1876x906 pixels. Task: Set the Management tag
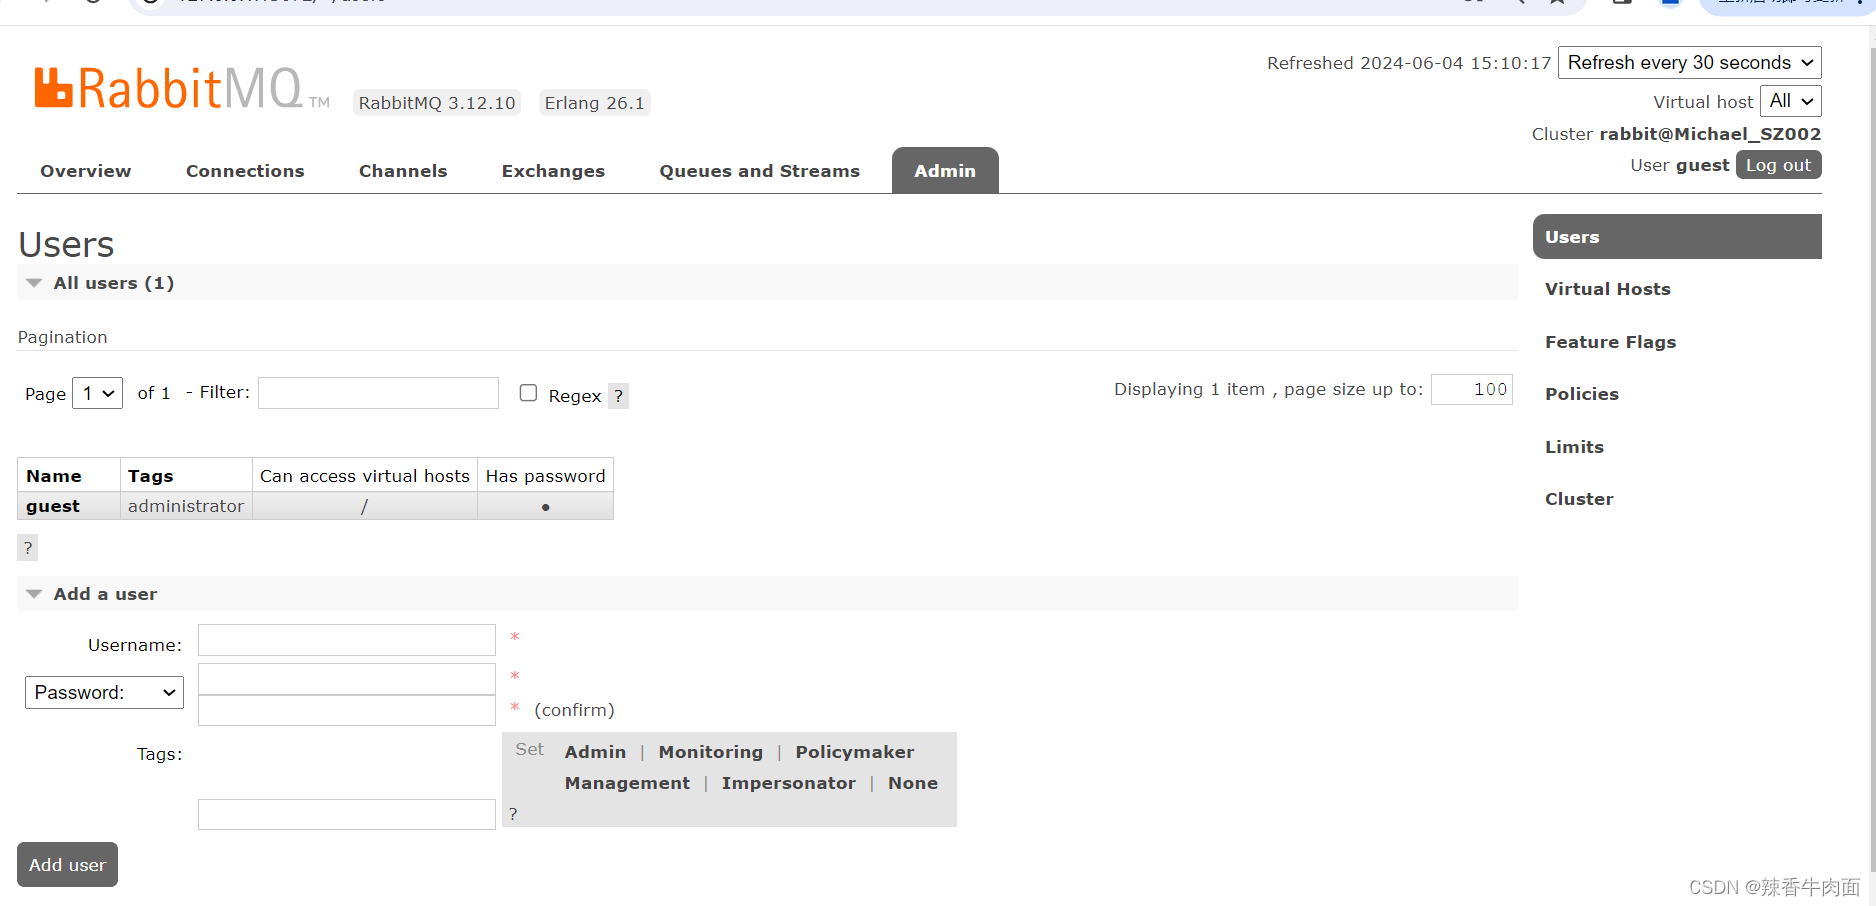pyautogui.click(x=627, y=783)
